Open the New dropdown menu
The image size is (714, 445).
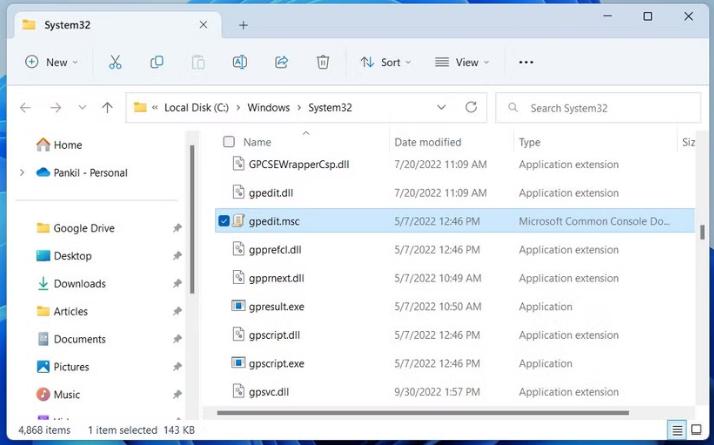pyautogui.click(x=51, y=62)
